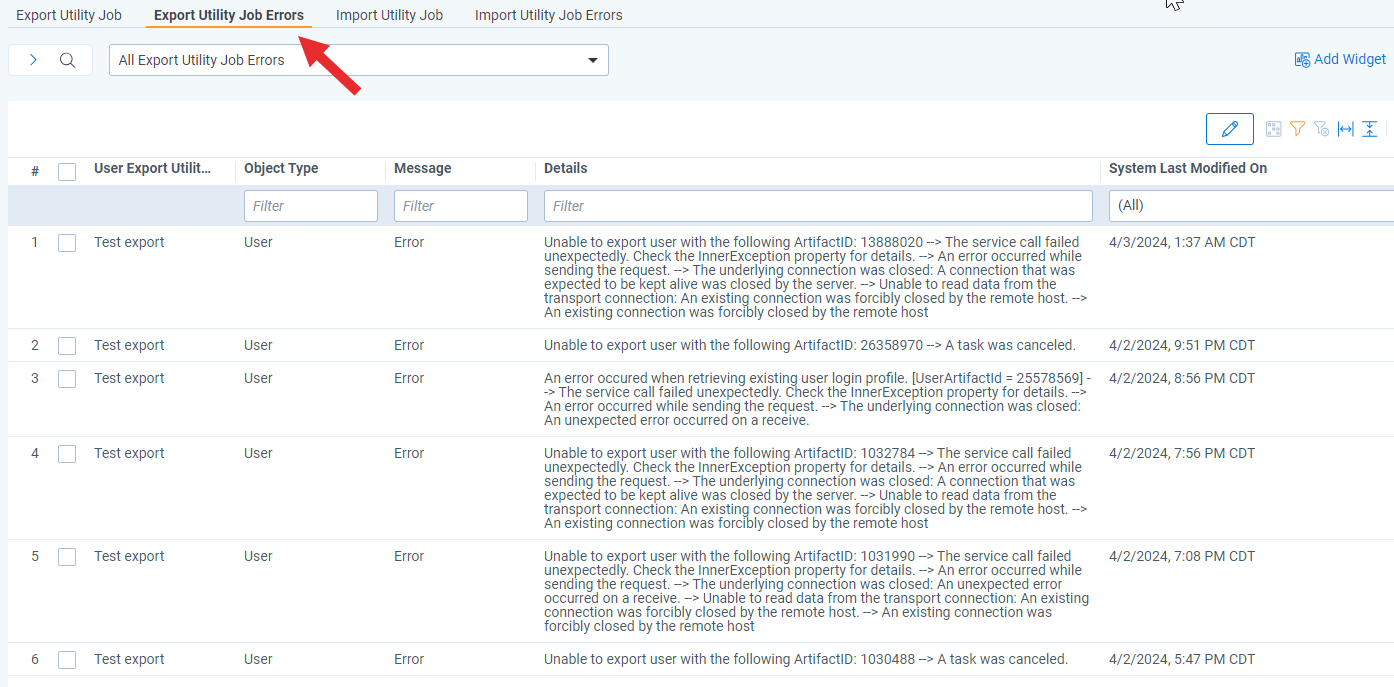Sort by System Last Modified On header
This screenshot has width=1394, height=687.
tap(1188, 168)
